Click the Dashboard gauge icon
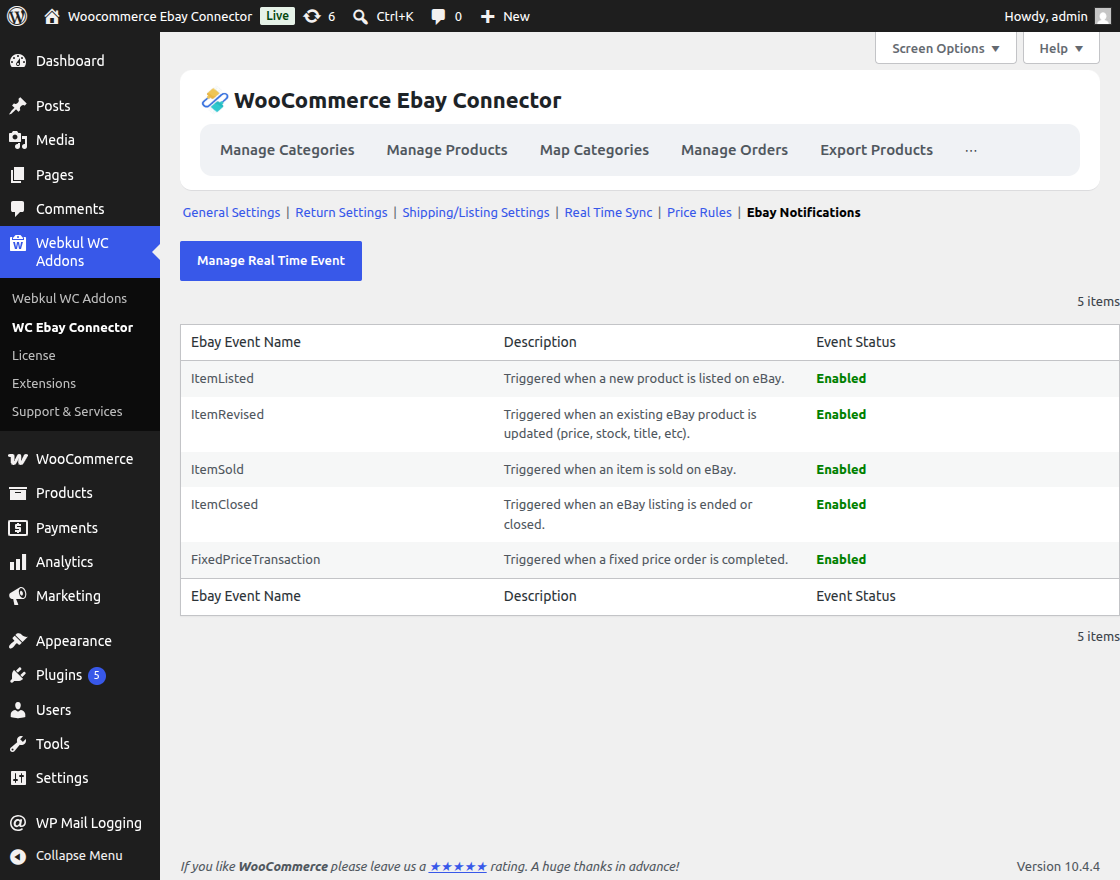This screenshot has height=880, width=1120. coord(18,61)
